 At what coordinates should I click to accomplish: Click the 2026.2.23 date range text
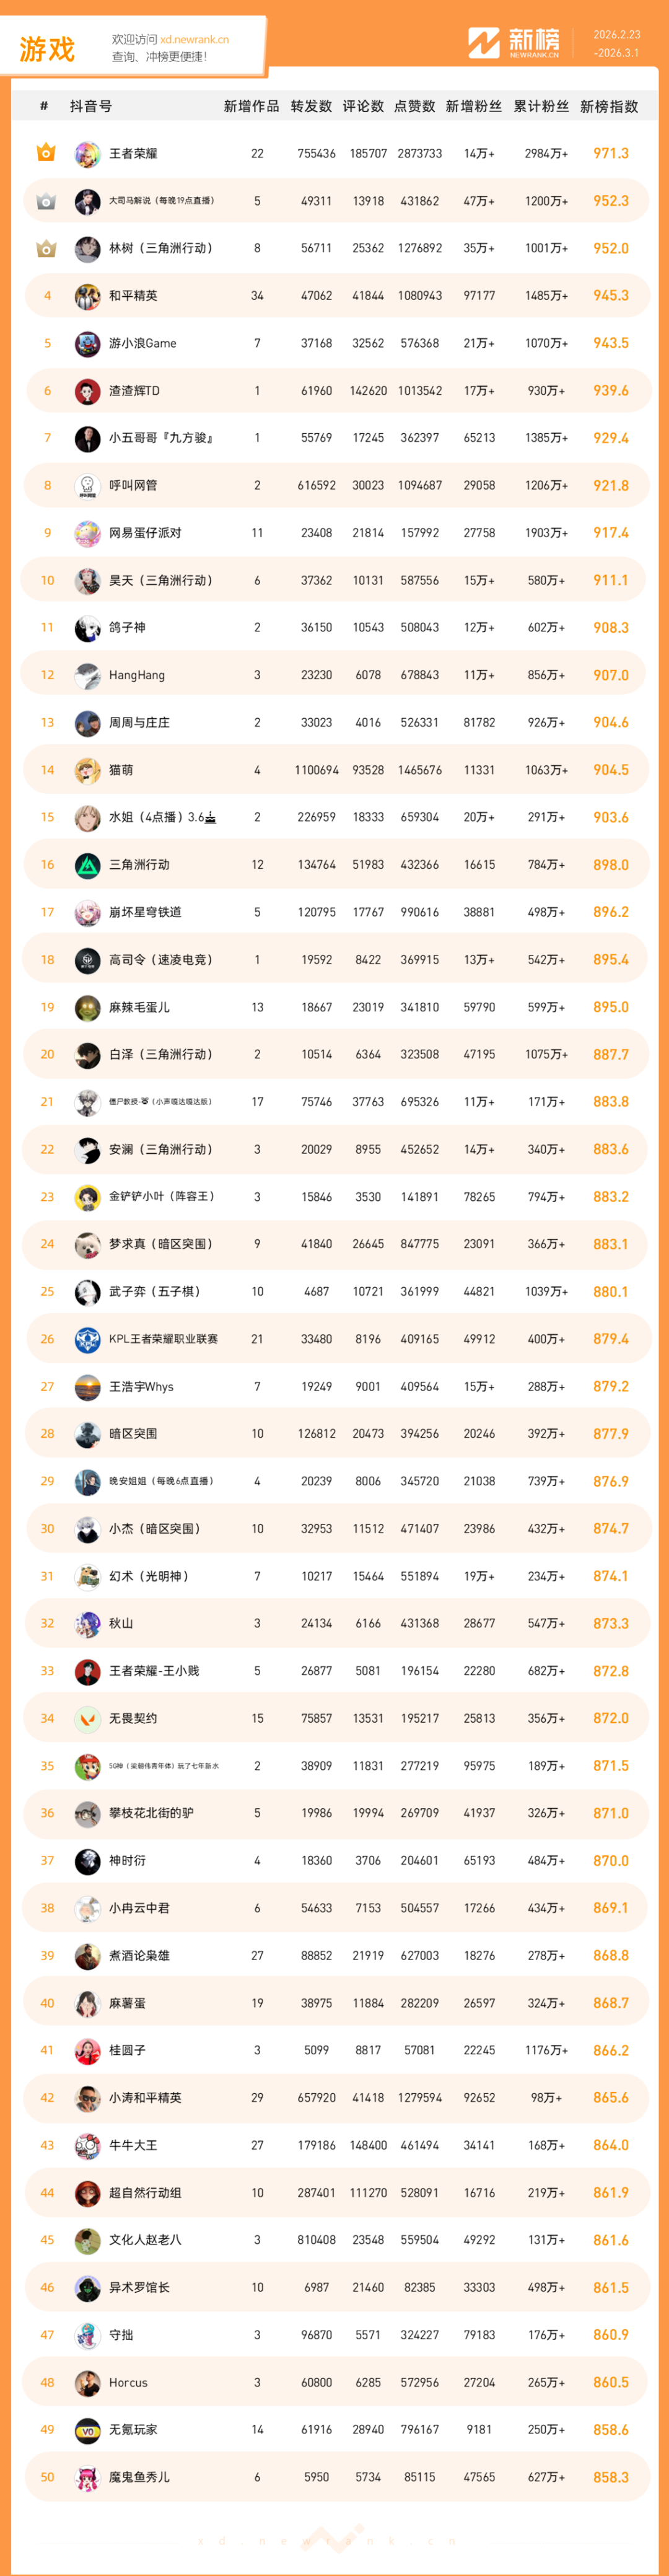coord(616,35)
